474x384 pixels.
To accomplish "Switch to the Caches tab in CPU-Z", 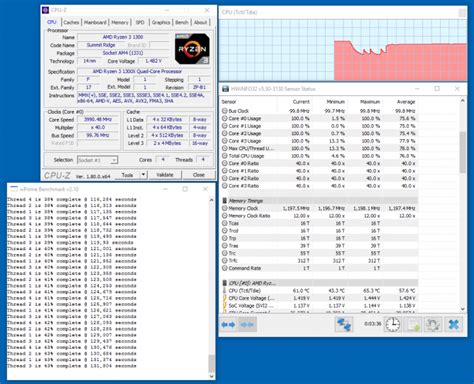I will [71, 23].
